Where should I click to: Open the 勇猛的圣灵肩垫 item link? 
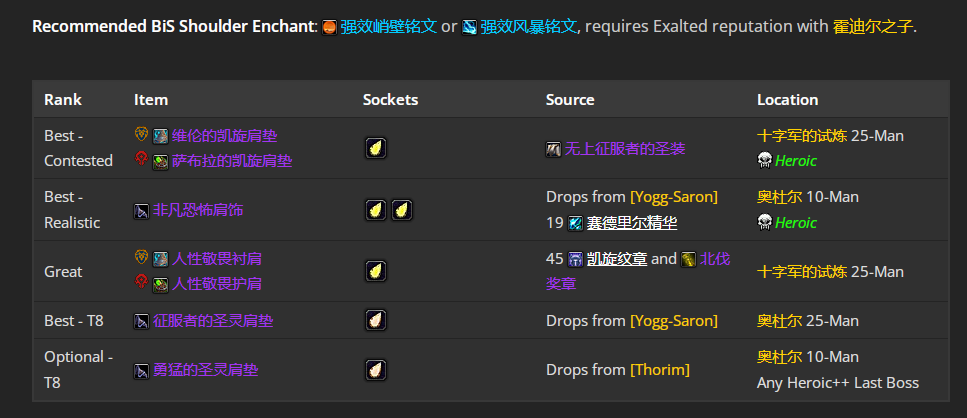pos(205,370)
